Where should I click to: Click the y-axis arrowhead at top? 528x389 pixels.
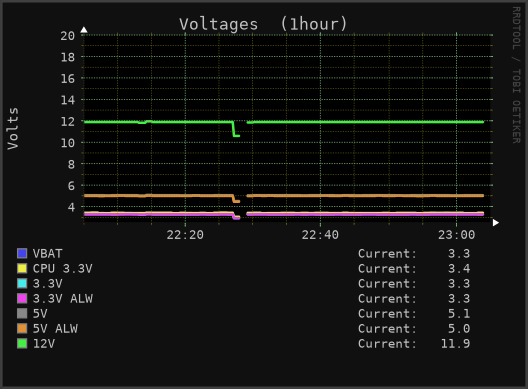[x=84, y=30]
